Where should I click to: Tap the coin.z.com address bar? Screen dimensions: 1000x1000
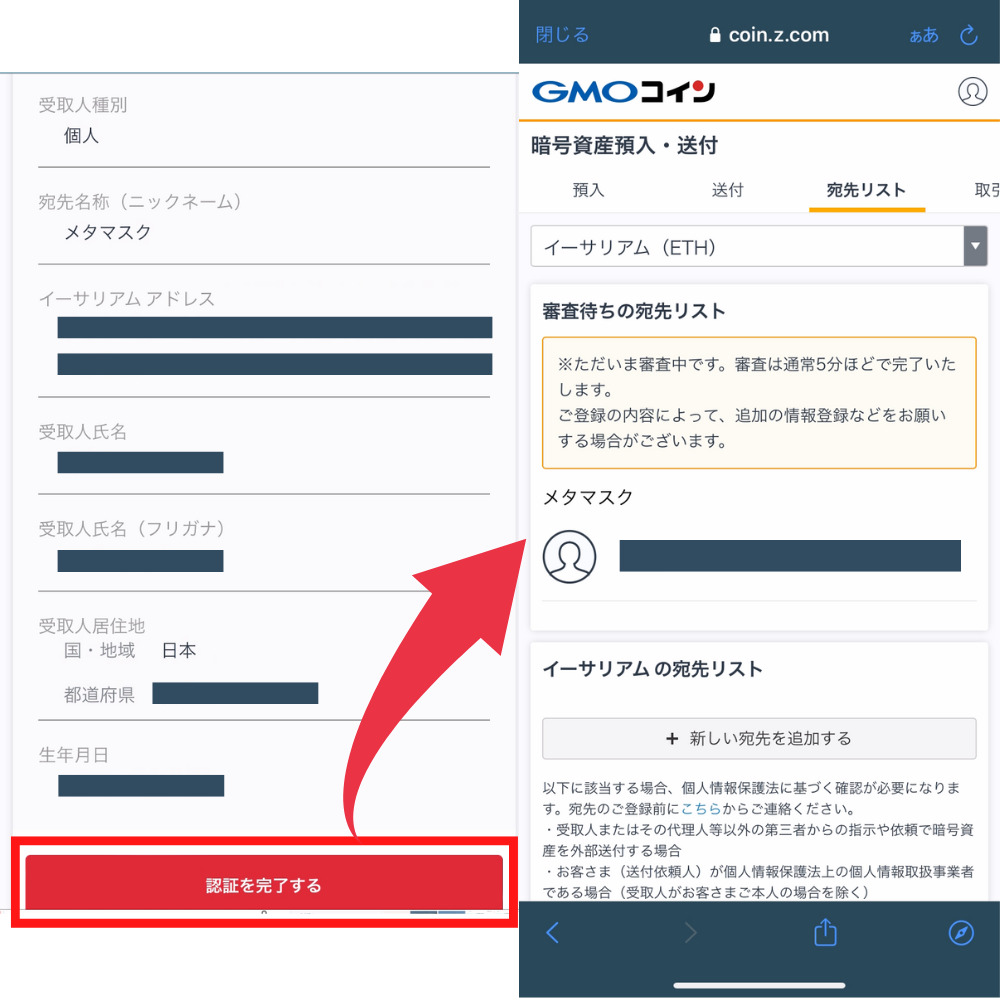coord(768,34)
